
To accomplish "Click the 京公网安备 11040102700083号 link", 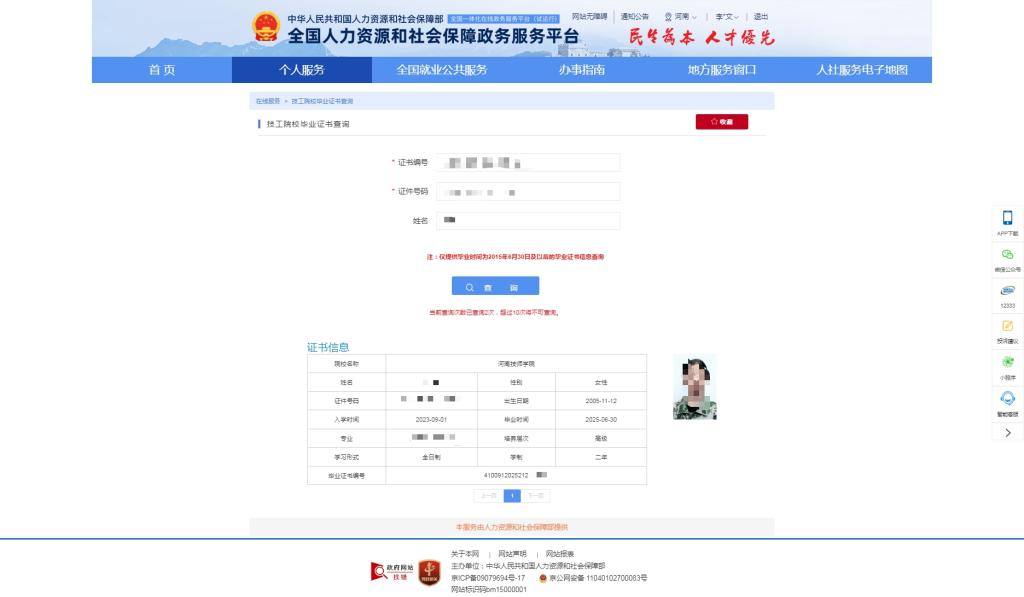I will pos(598,578).
